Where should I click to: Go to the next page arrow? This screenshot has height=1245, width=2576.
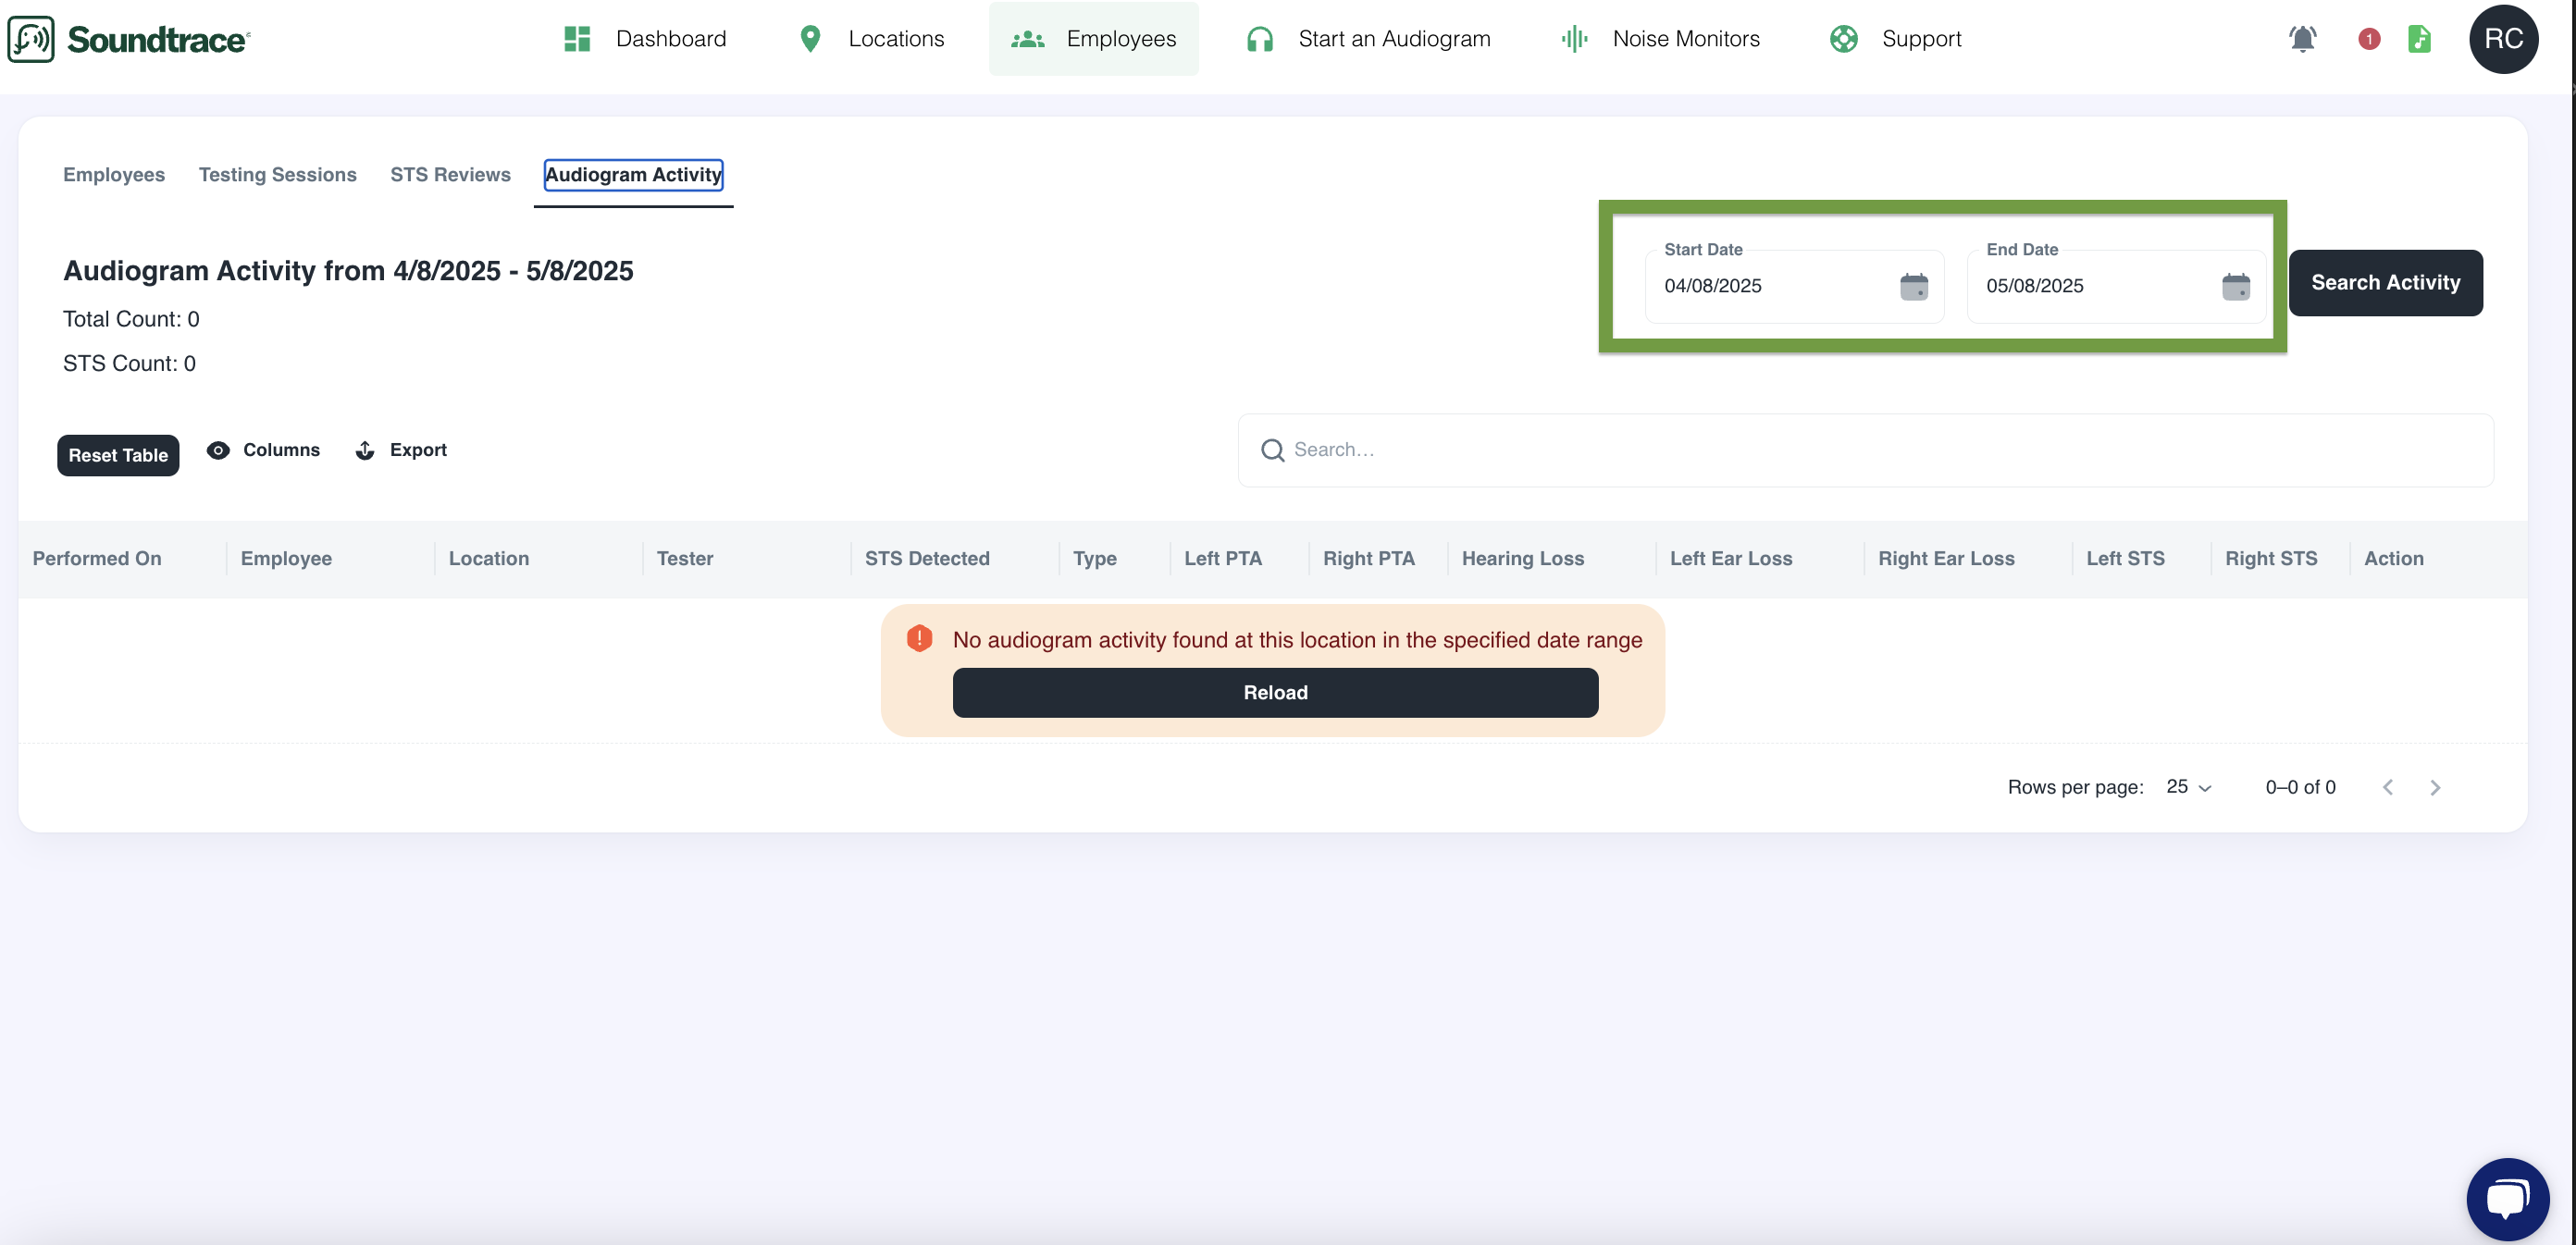point(2435,787)
